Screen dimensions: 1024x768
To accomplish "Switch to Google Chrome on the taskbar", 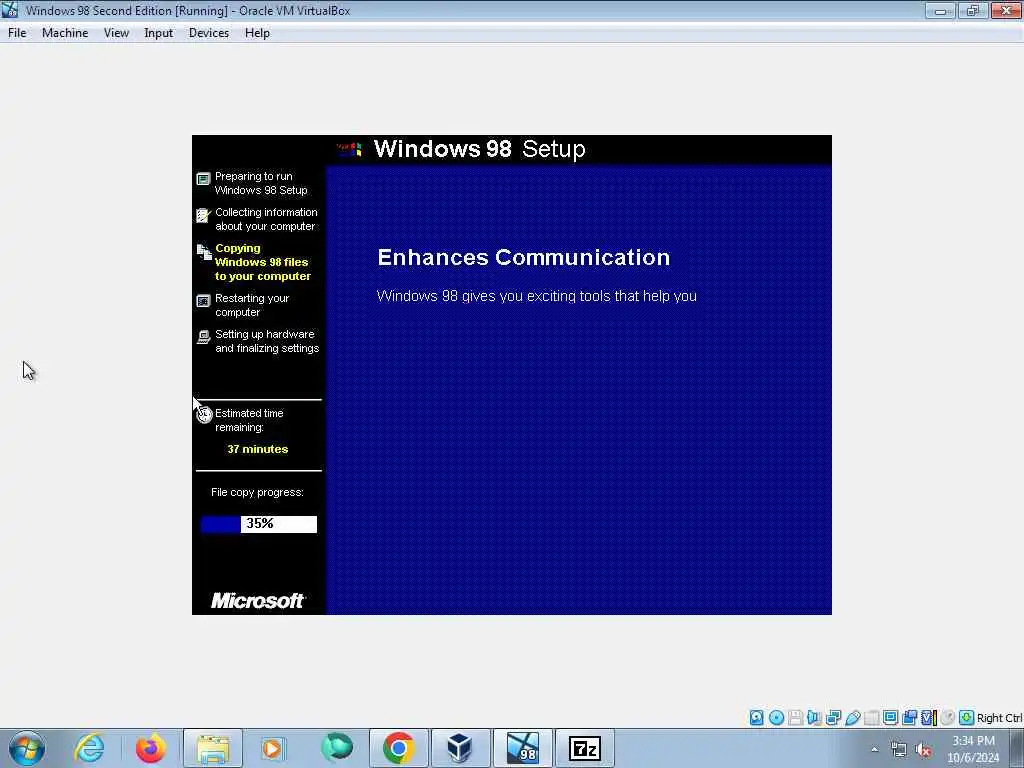I will coord(398,748).
